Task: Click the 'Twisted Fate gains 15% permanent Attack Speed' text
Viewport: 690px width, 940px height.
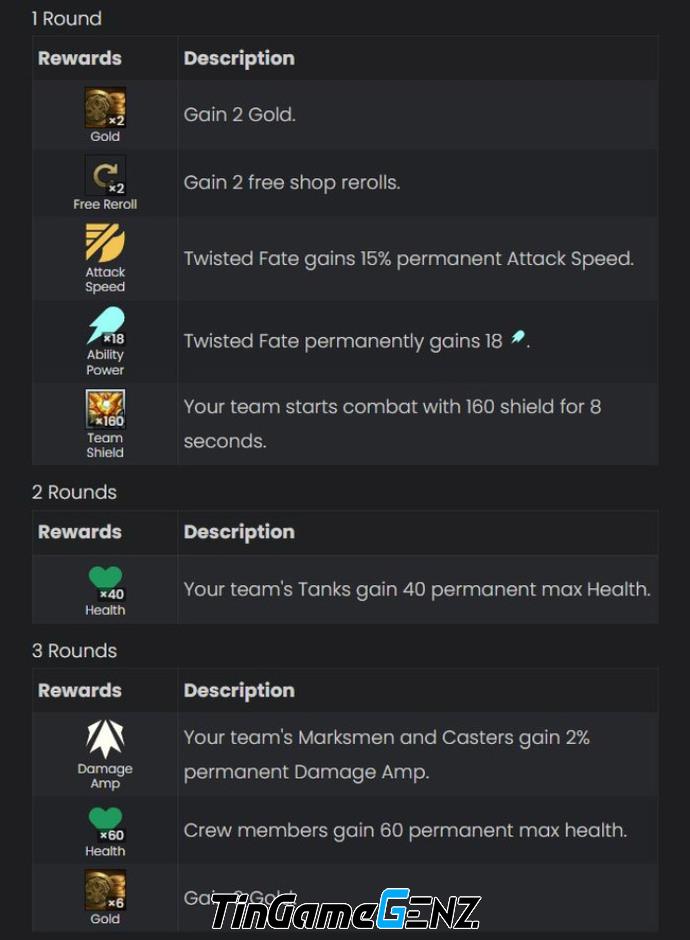Action: (x=409, y=258)
